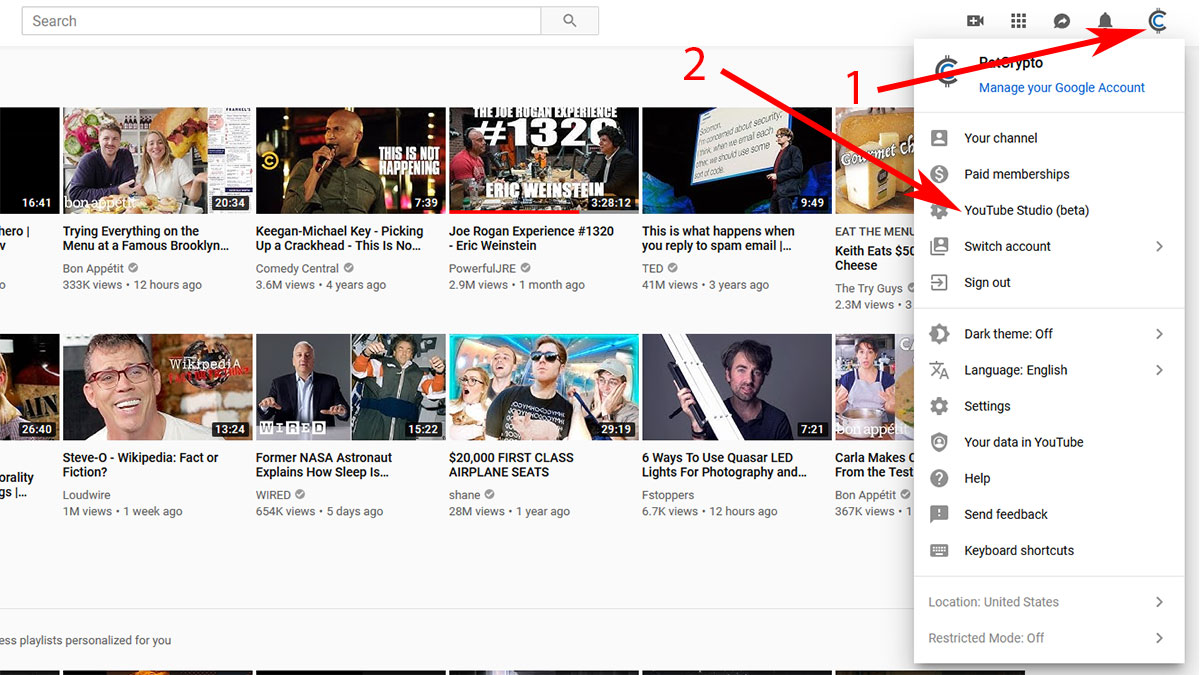Open the YouTube apps grid icon
The height and width of the screenshot is (675, 1200).
1019,21
